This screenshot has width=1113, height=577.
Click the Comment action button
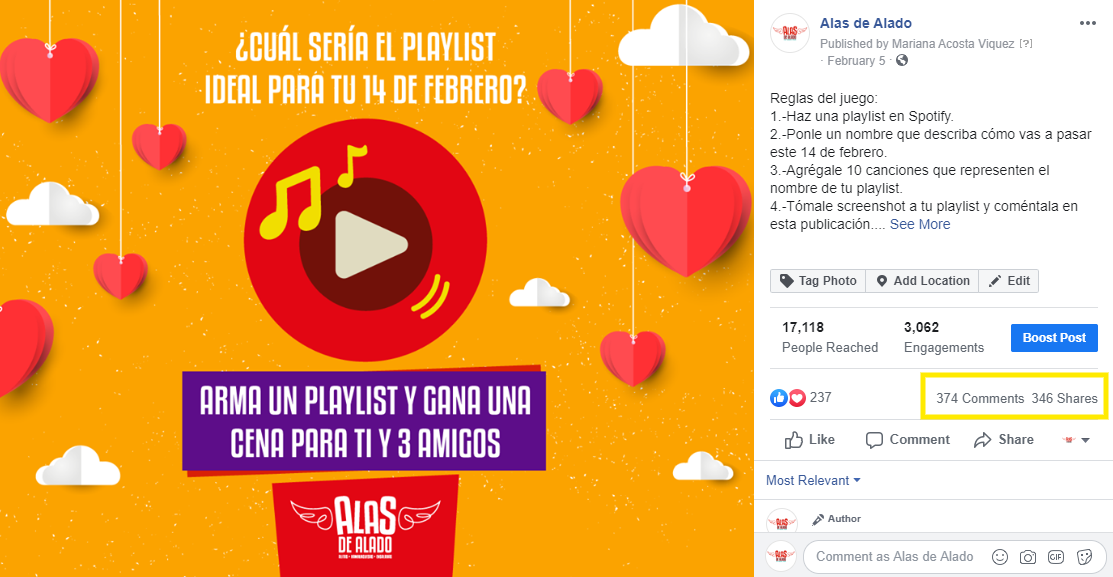click(x=907, y=440)
